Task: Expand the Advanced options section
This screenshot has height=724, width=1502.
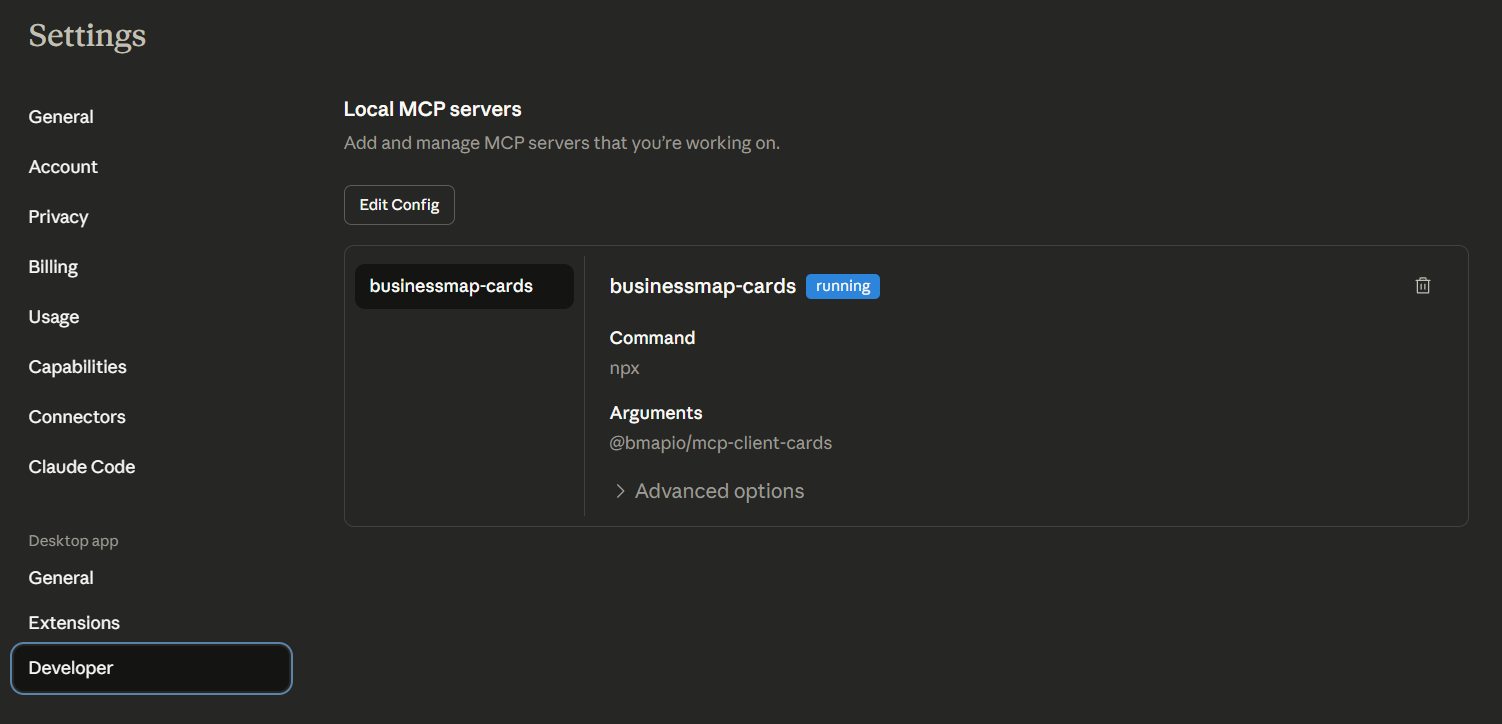Action: click(708, 491)
